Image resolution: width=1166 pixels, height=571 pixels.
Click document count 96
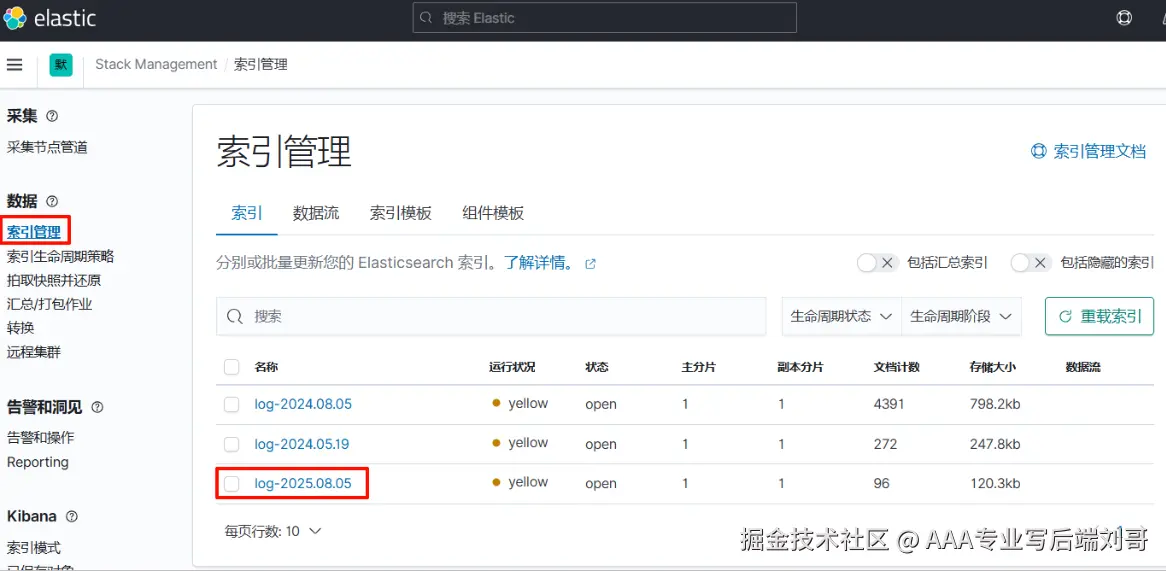881,484
